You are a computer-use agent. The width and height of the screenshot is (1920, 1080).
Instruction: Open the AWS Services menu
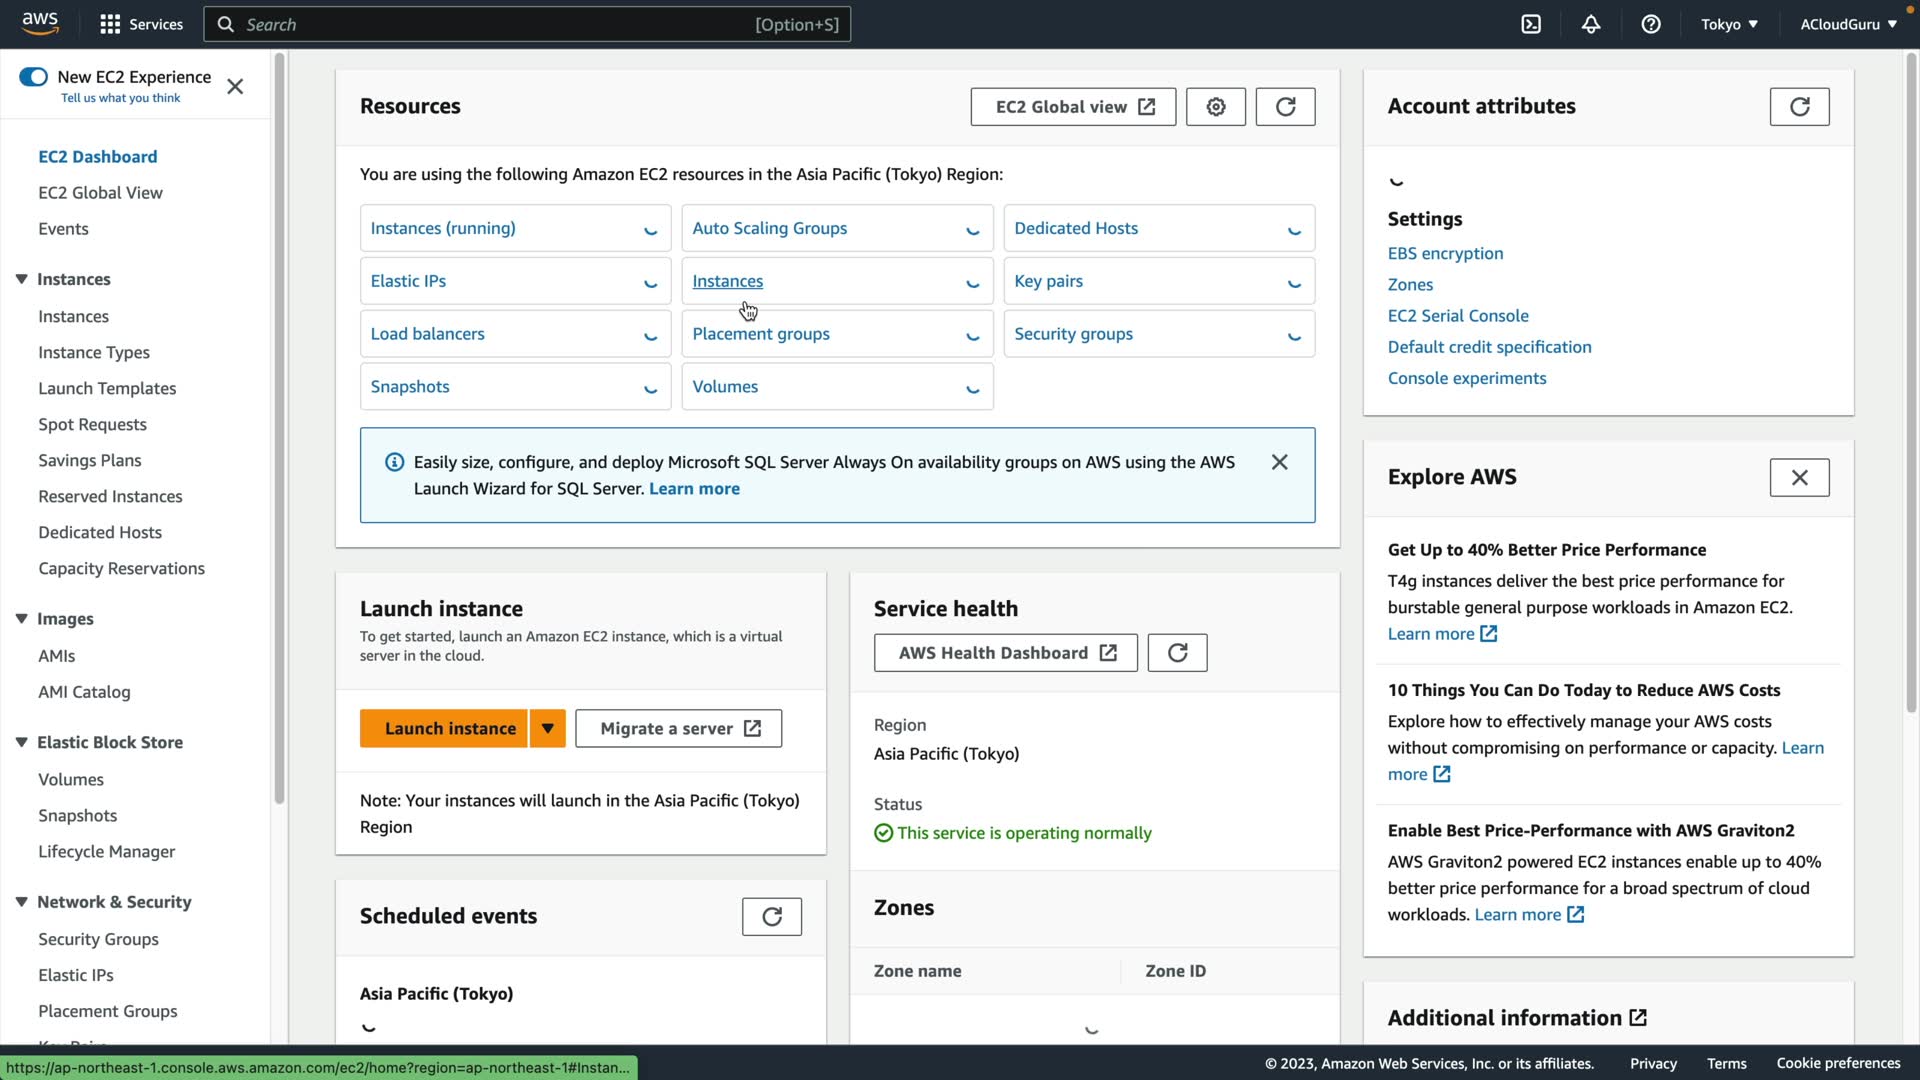141,24
